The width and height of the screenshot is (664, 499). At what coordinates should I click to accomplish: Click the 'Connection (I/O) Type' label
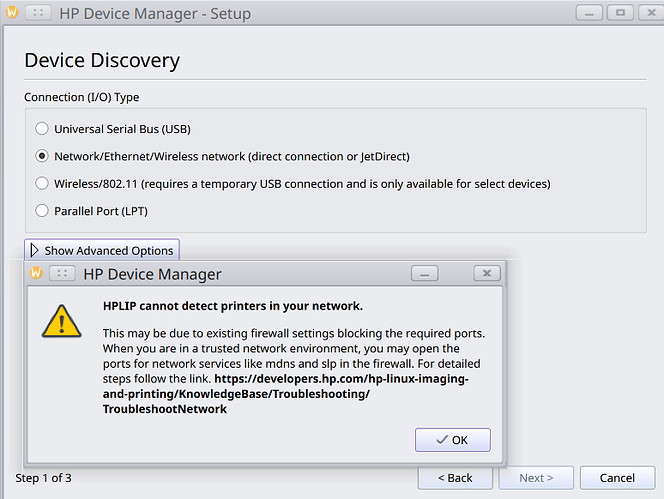pyautogui.click(x=82, y=97)
